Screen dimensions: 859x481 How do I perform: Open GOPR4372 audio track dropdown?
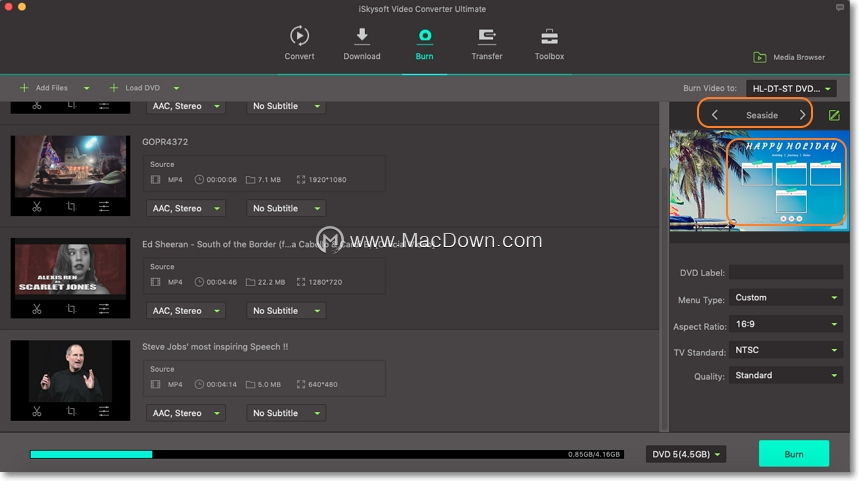point(186,208)
